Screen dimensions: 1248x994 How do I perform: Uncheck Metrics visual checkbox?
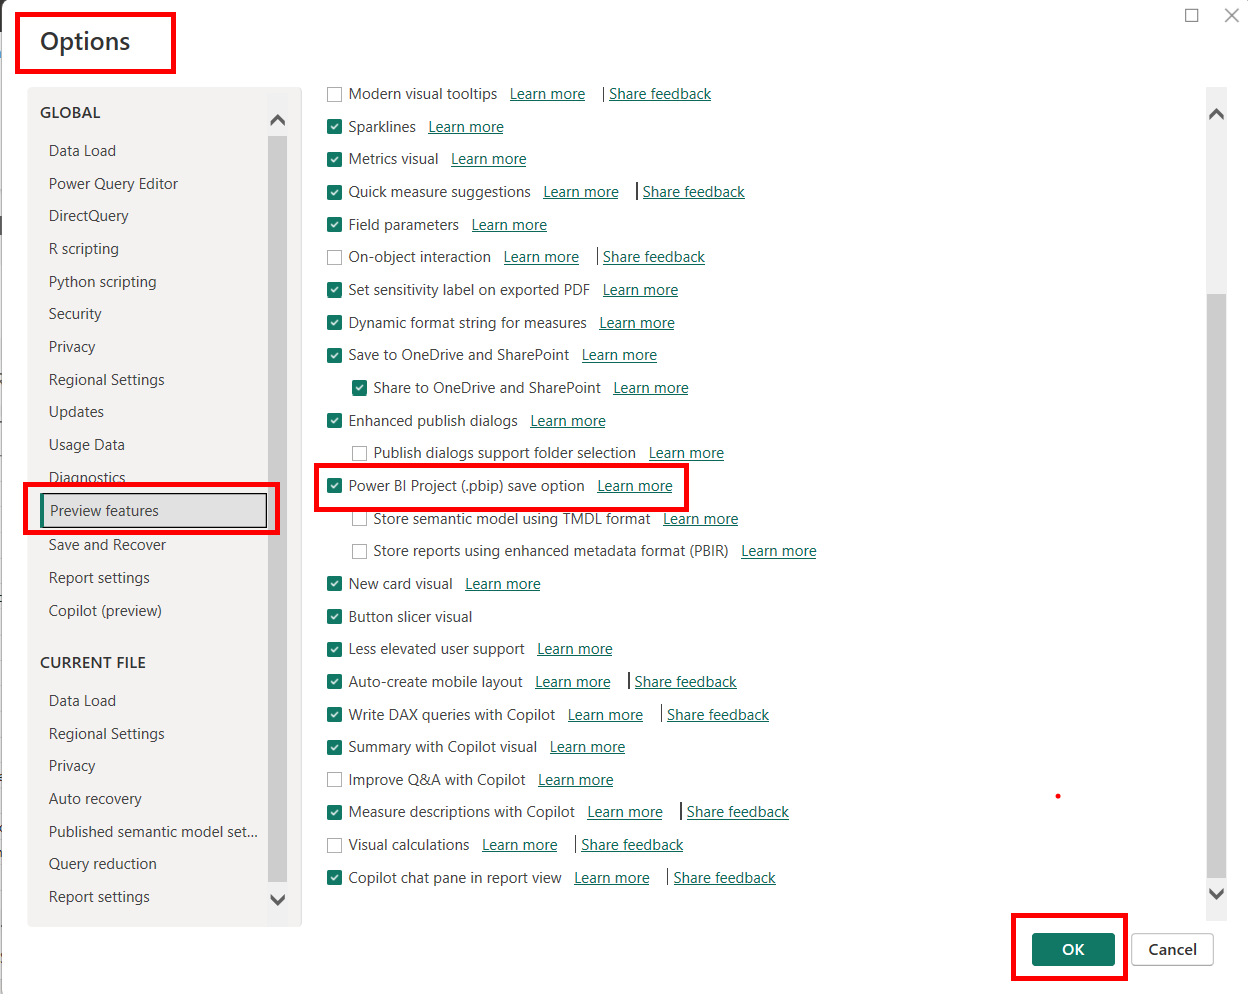point(335,159)
